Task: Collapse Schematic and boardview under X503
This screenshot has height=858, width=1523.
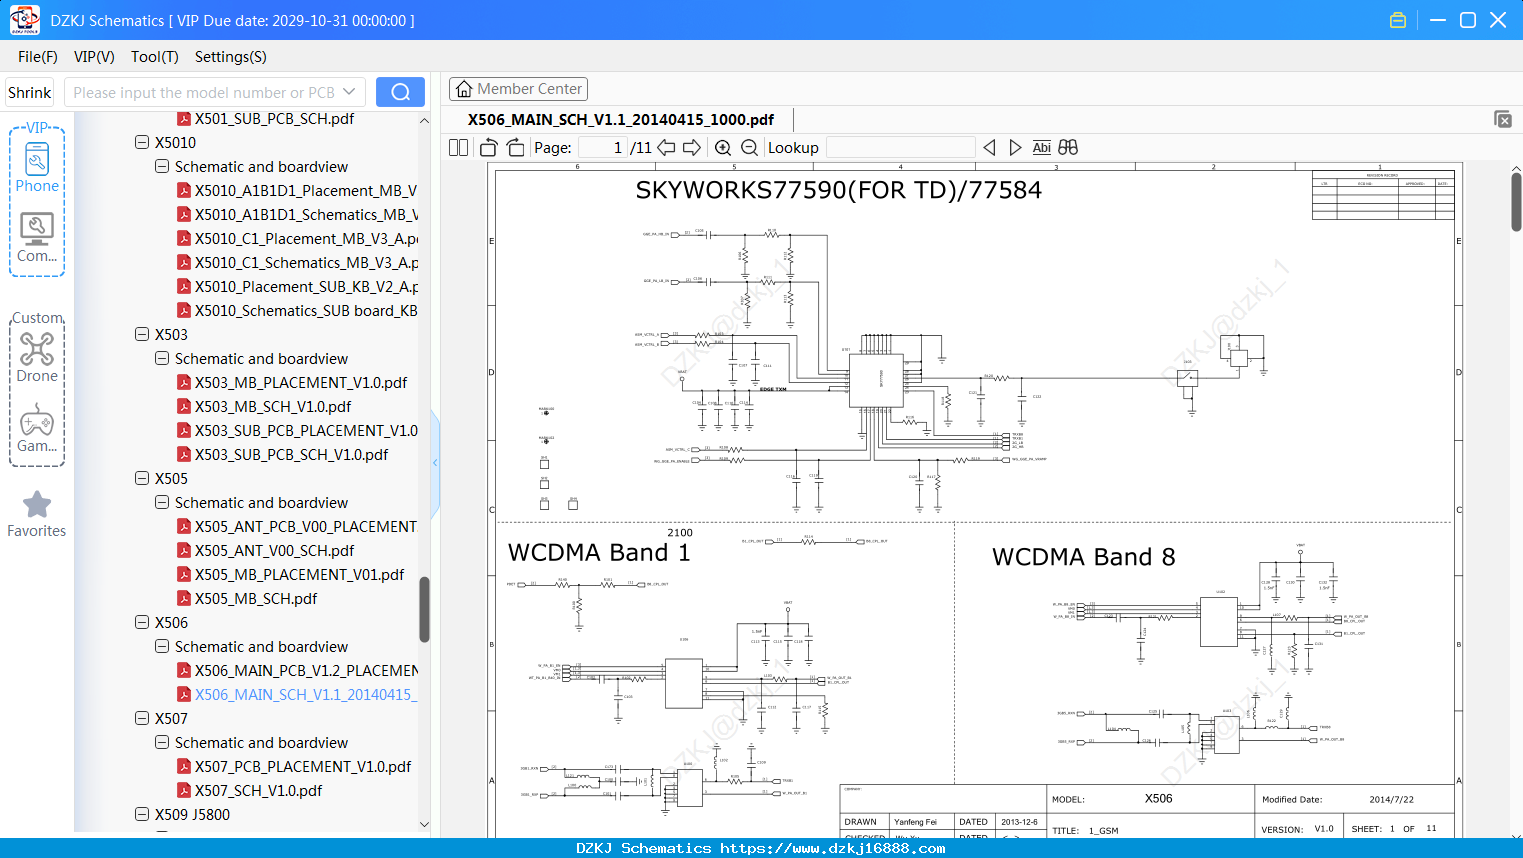Action: point(162,359)
